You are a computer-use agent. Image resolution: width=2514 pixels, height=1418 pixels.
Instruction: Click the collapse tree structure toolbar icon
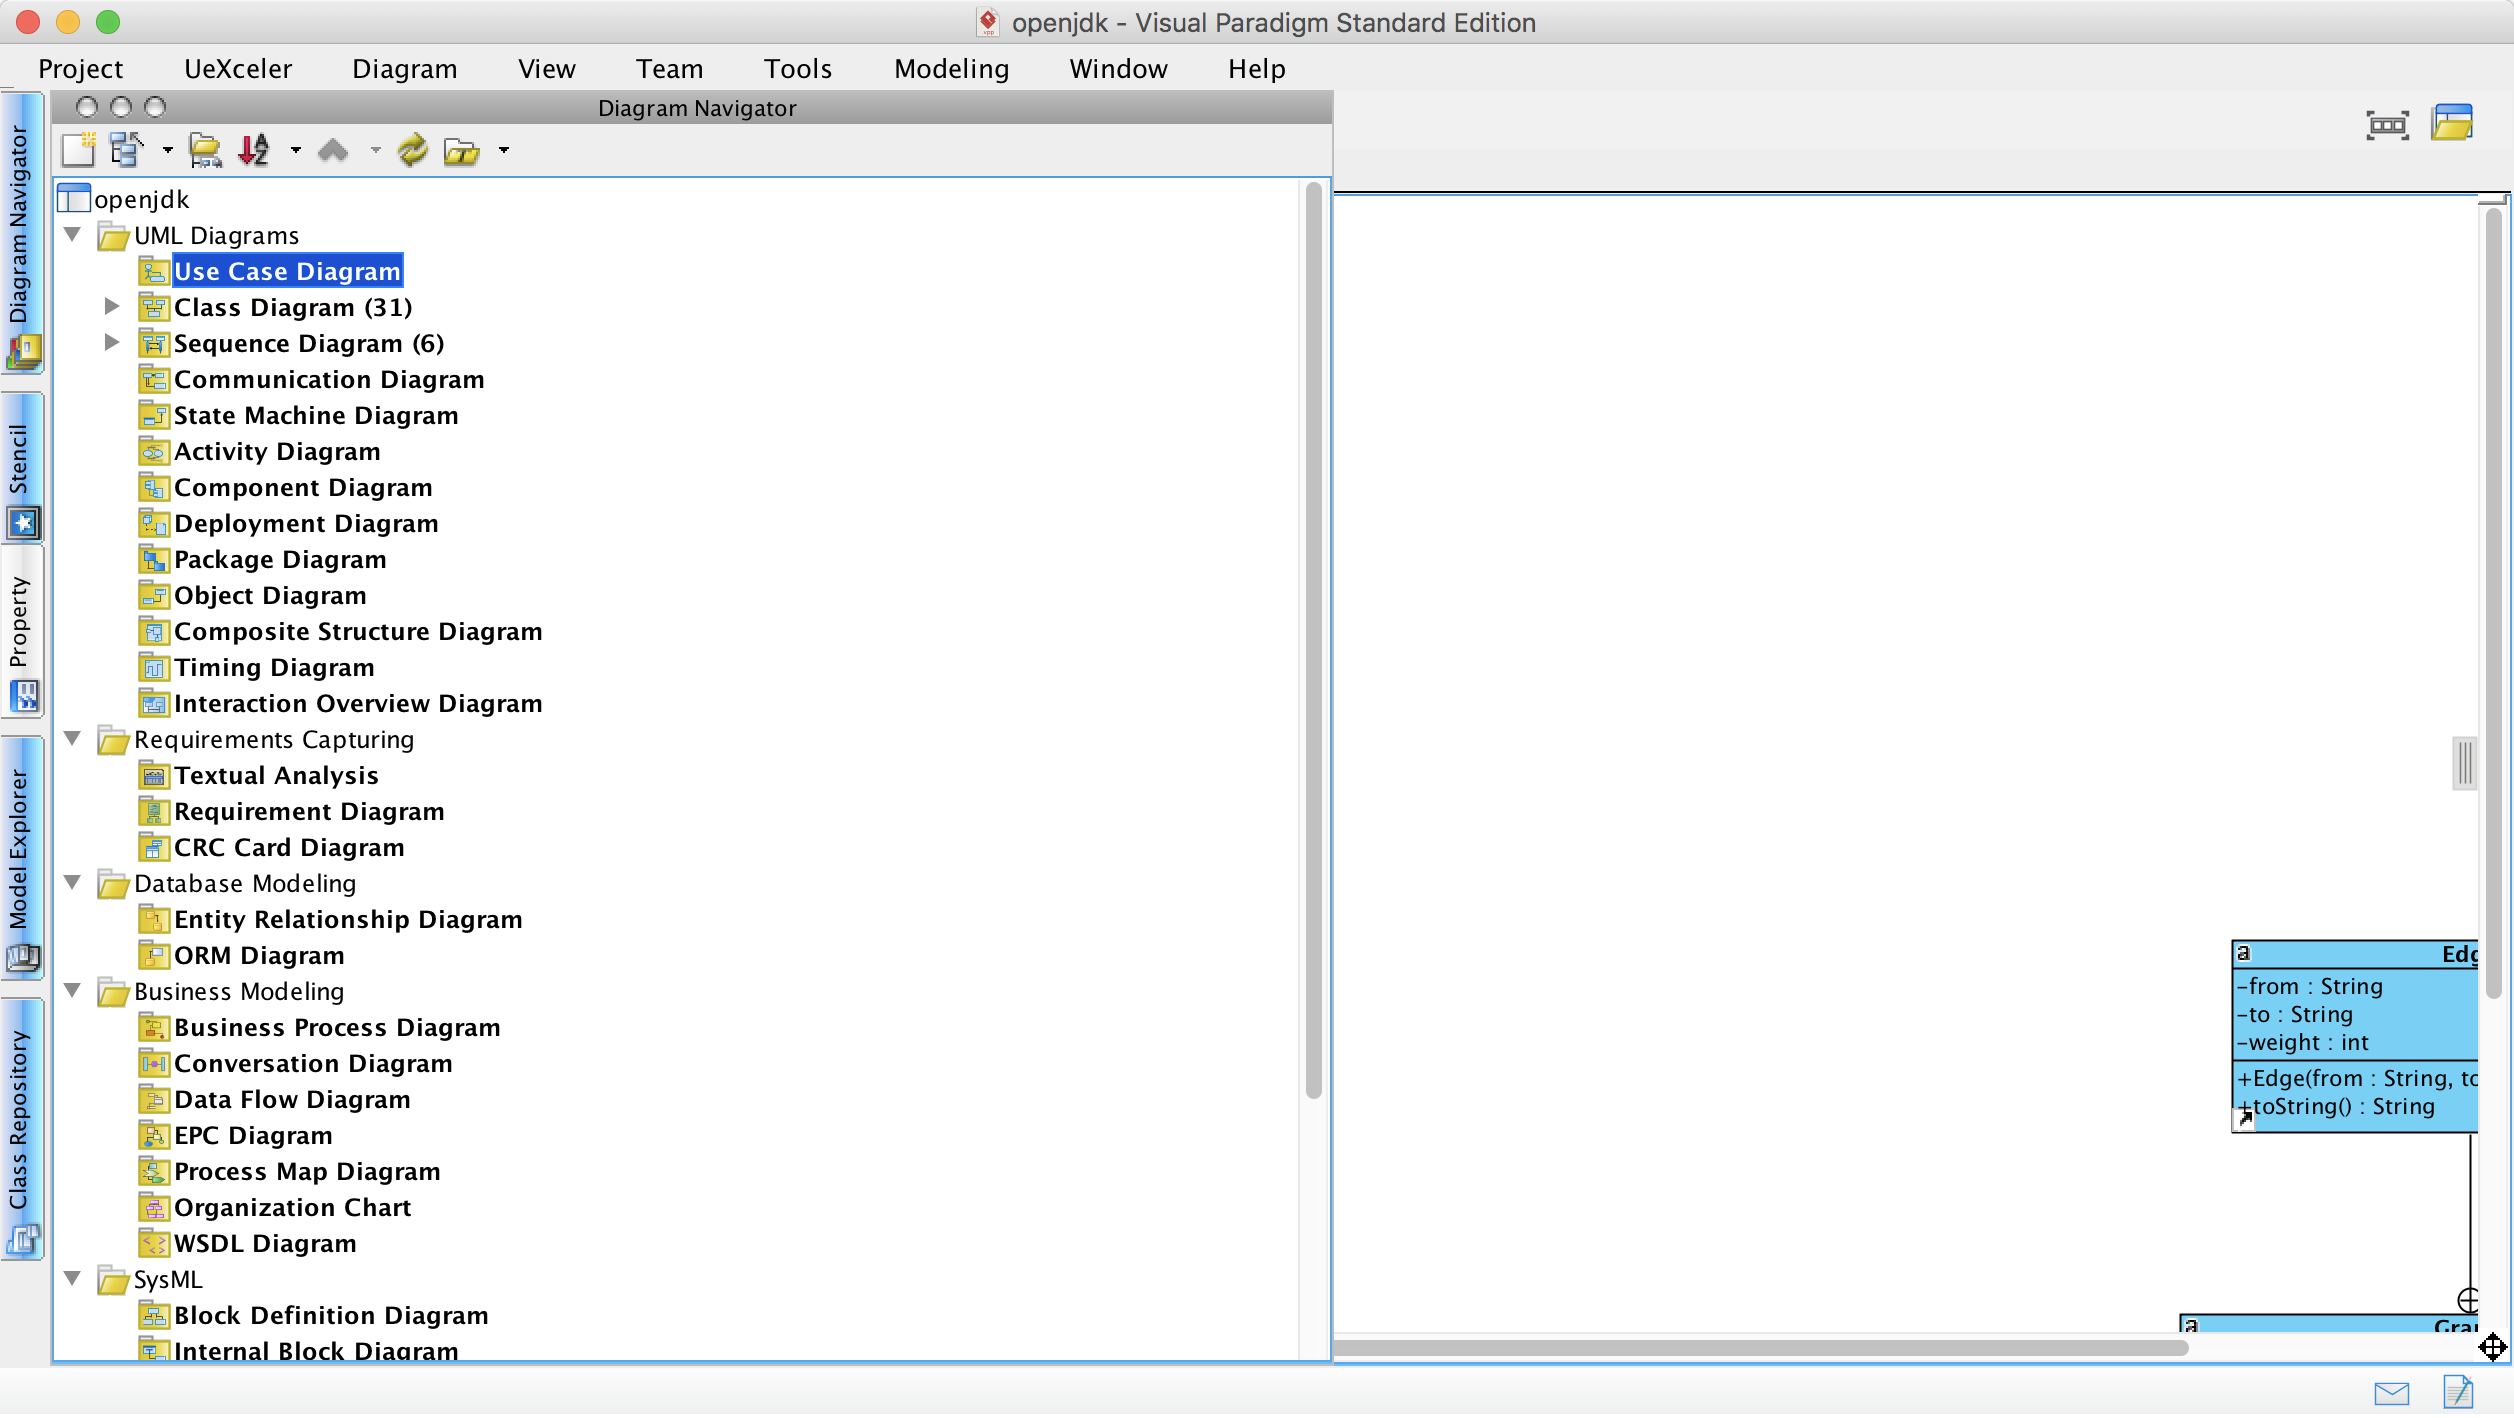pyautogui.click(x=126, y=151)
